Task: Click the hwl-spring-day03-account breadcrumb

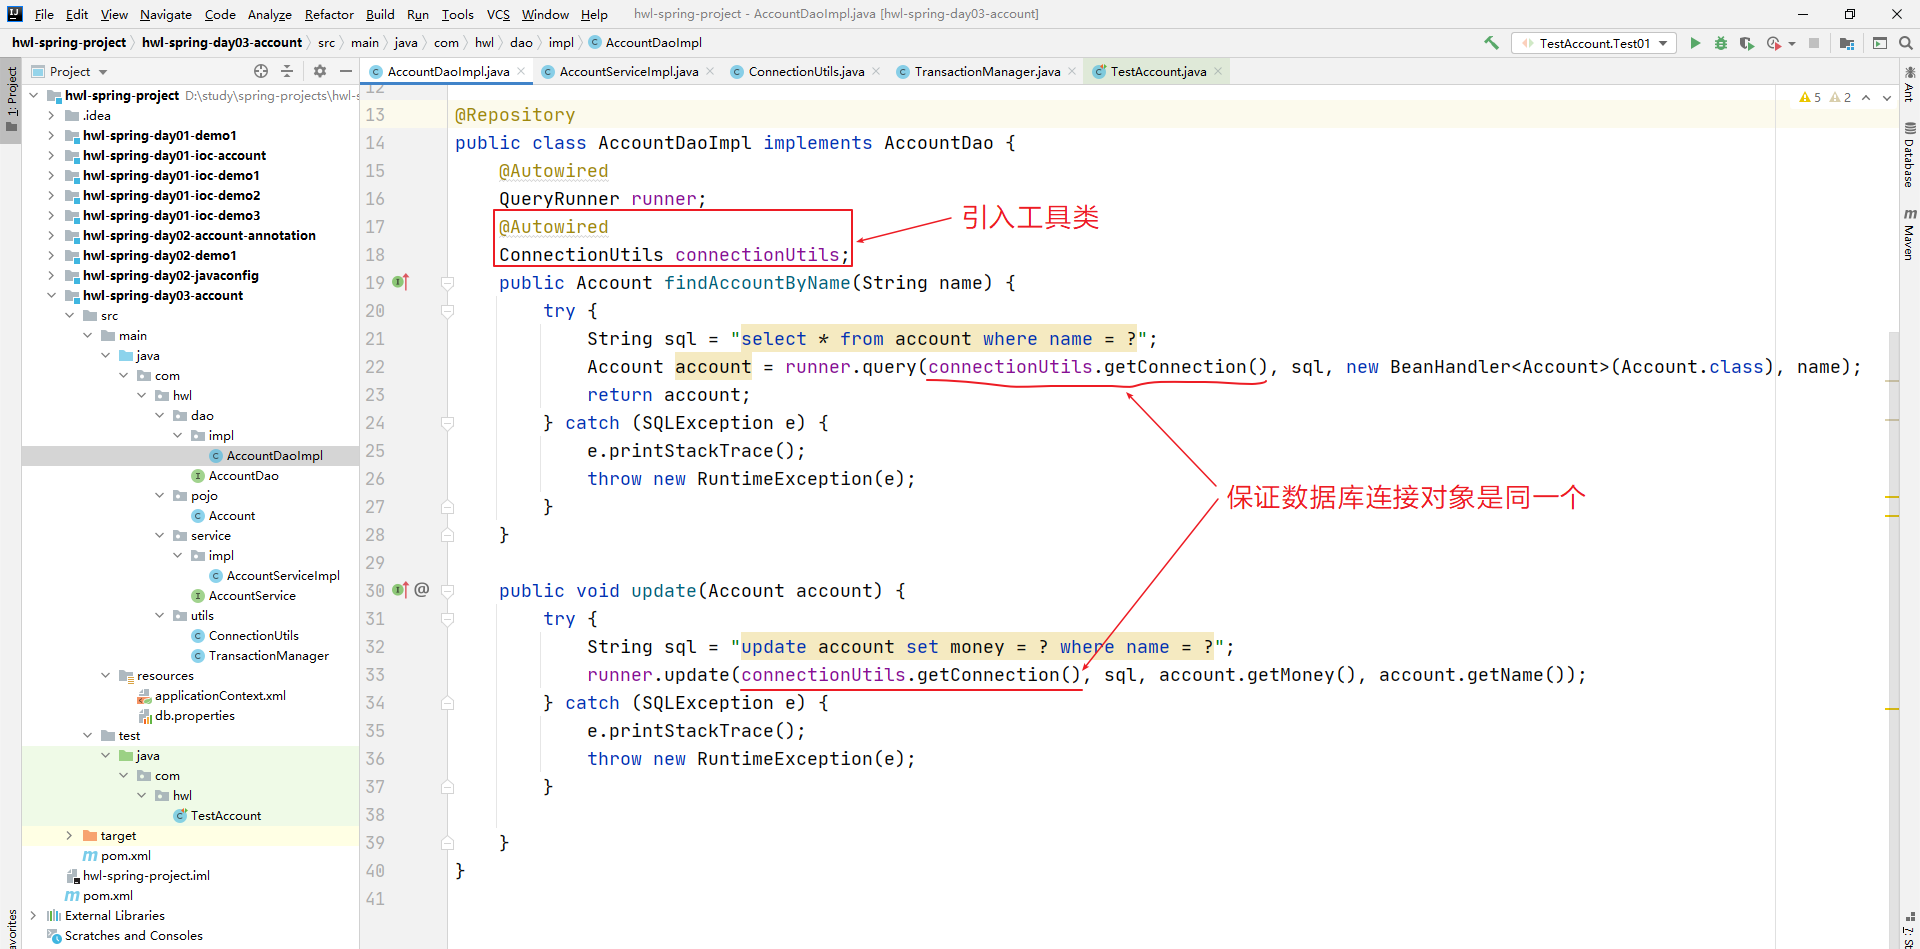Action: click(x=222, y=42)
